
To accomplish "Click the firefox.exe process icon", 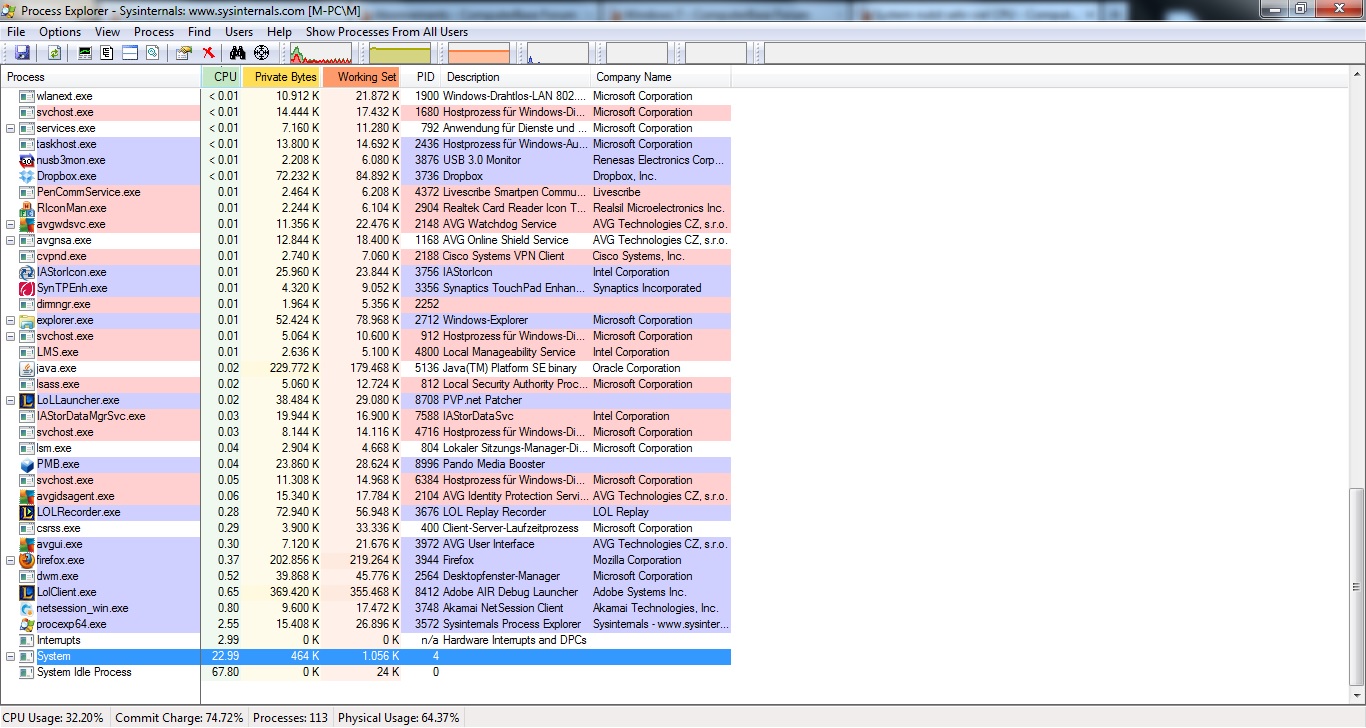I will [x=27, y=560].
